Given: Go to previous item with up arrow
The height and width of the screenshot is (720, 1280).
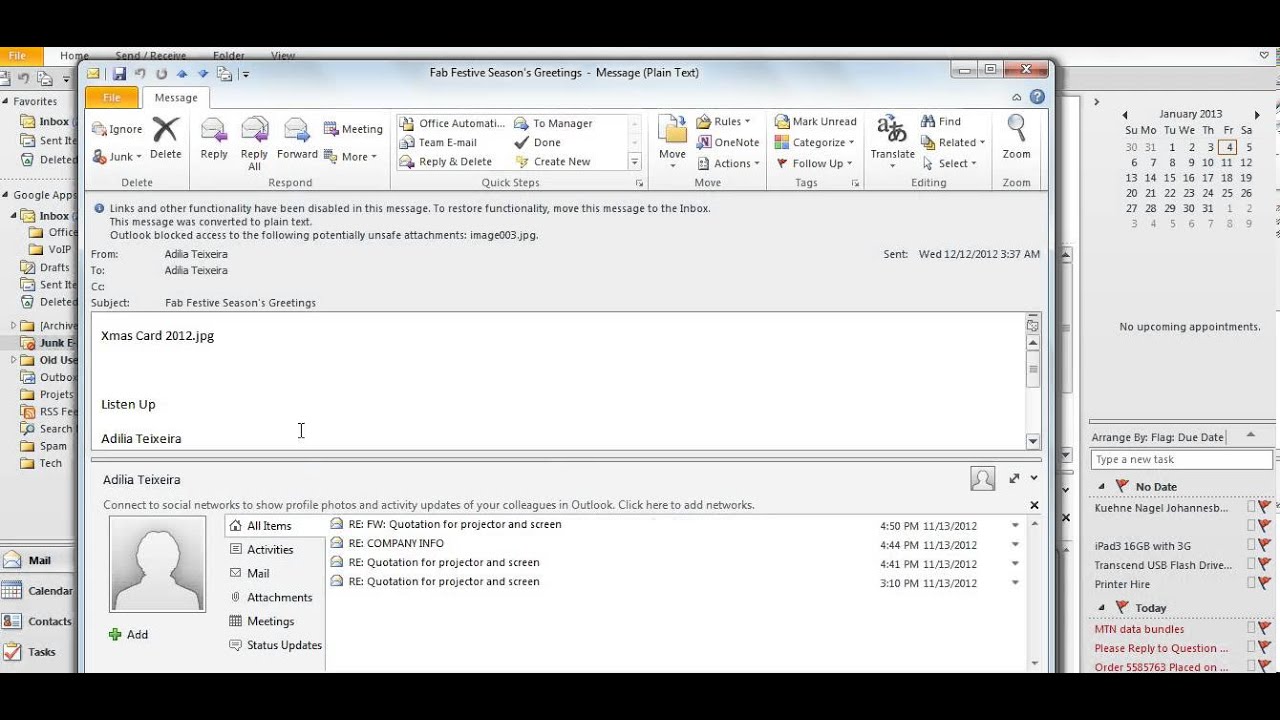Looking at the screenshot, I should 182,73.
